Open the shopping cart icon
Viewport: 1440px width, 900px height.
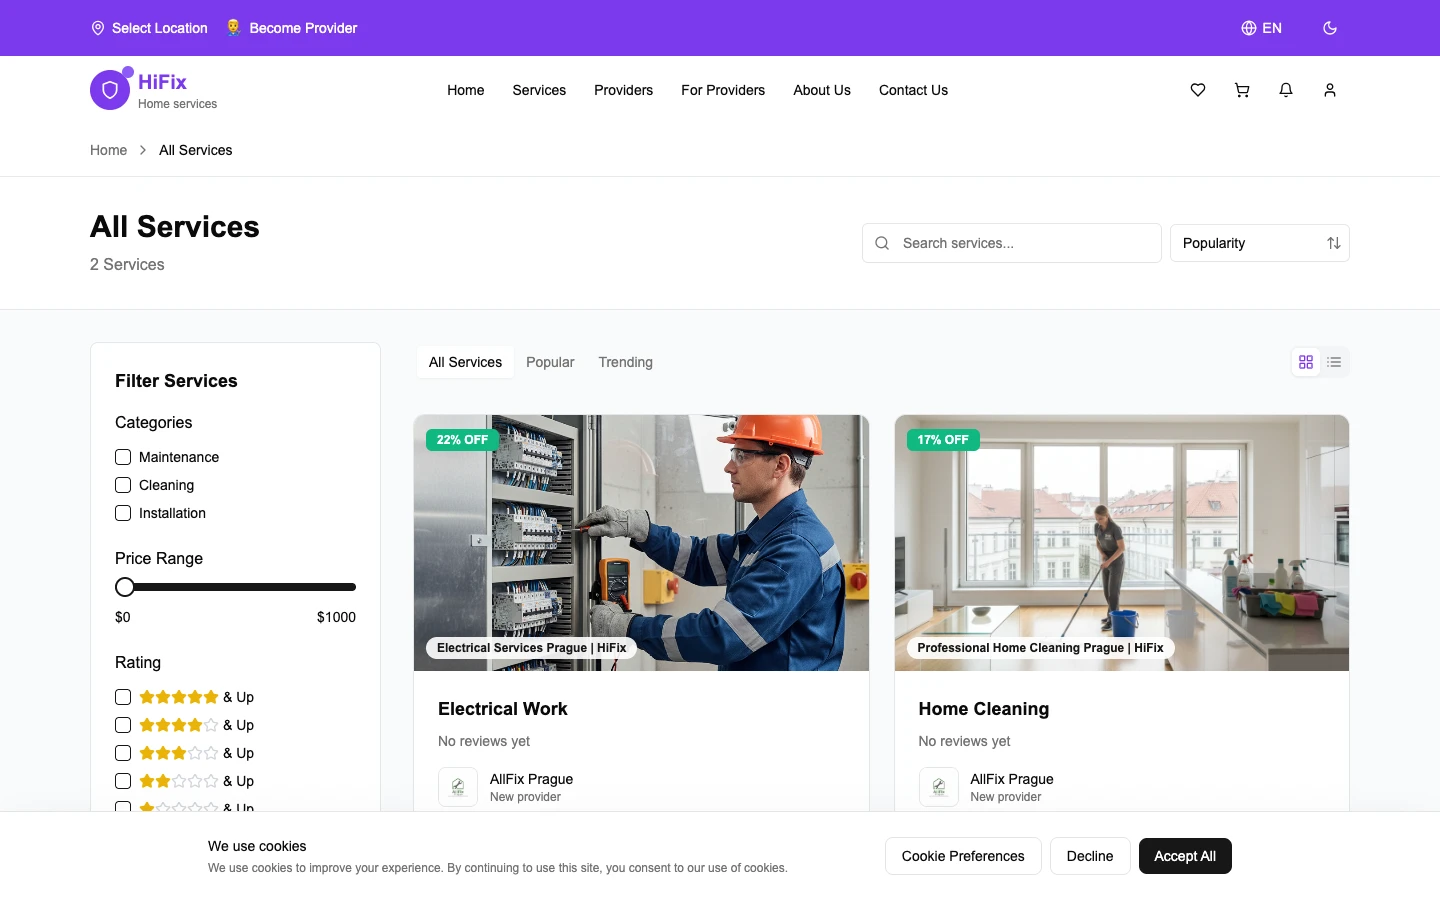tap(1241, 90)
